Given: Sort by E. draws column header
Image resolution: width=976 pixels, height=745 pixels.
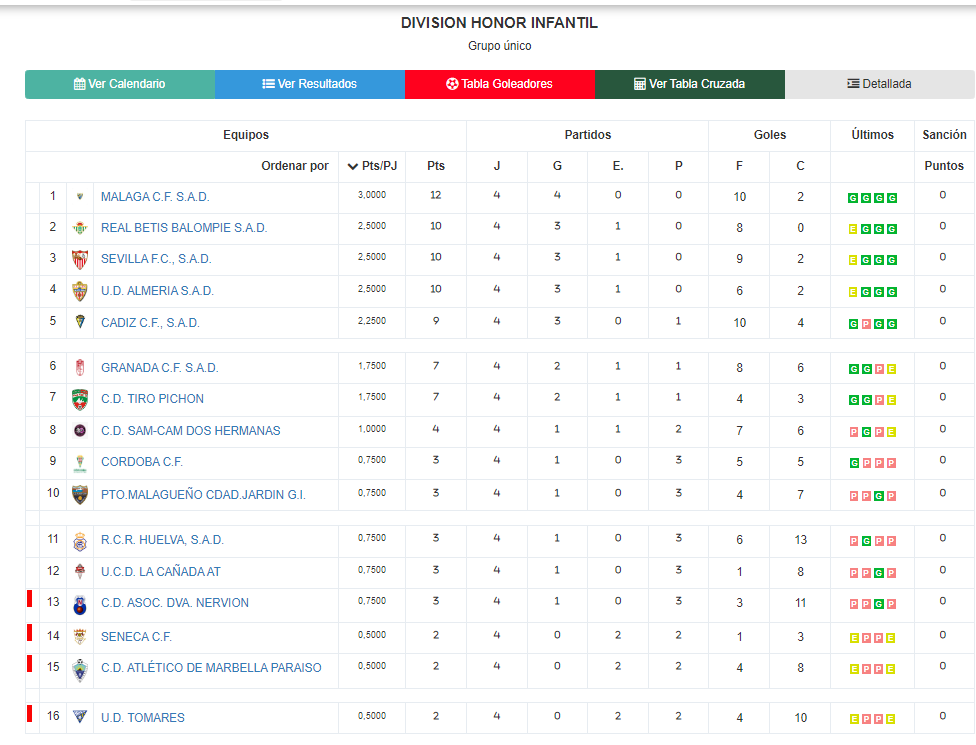Looking at the screenshot, I should coord(618,166).
